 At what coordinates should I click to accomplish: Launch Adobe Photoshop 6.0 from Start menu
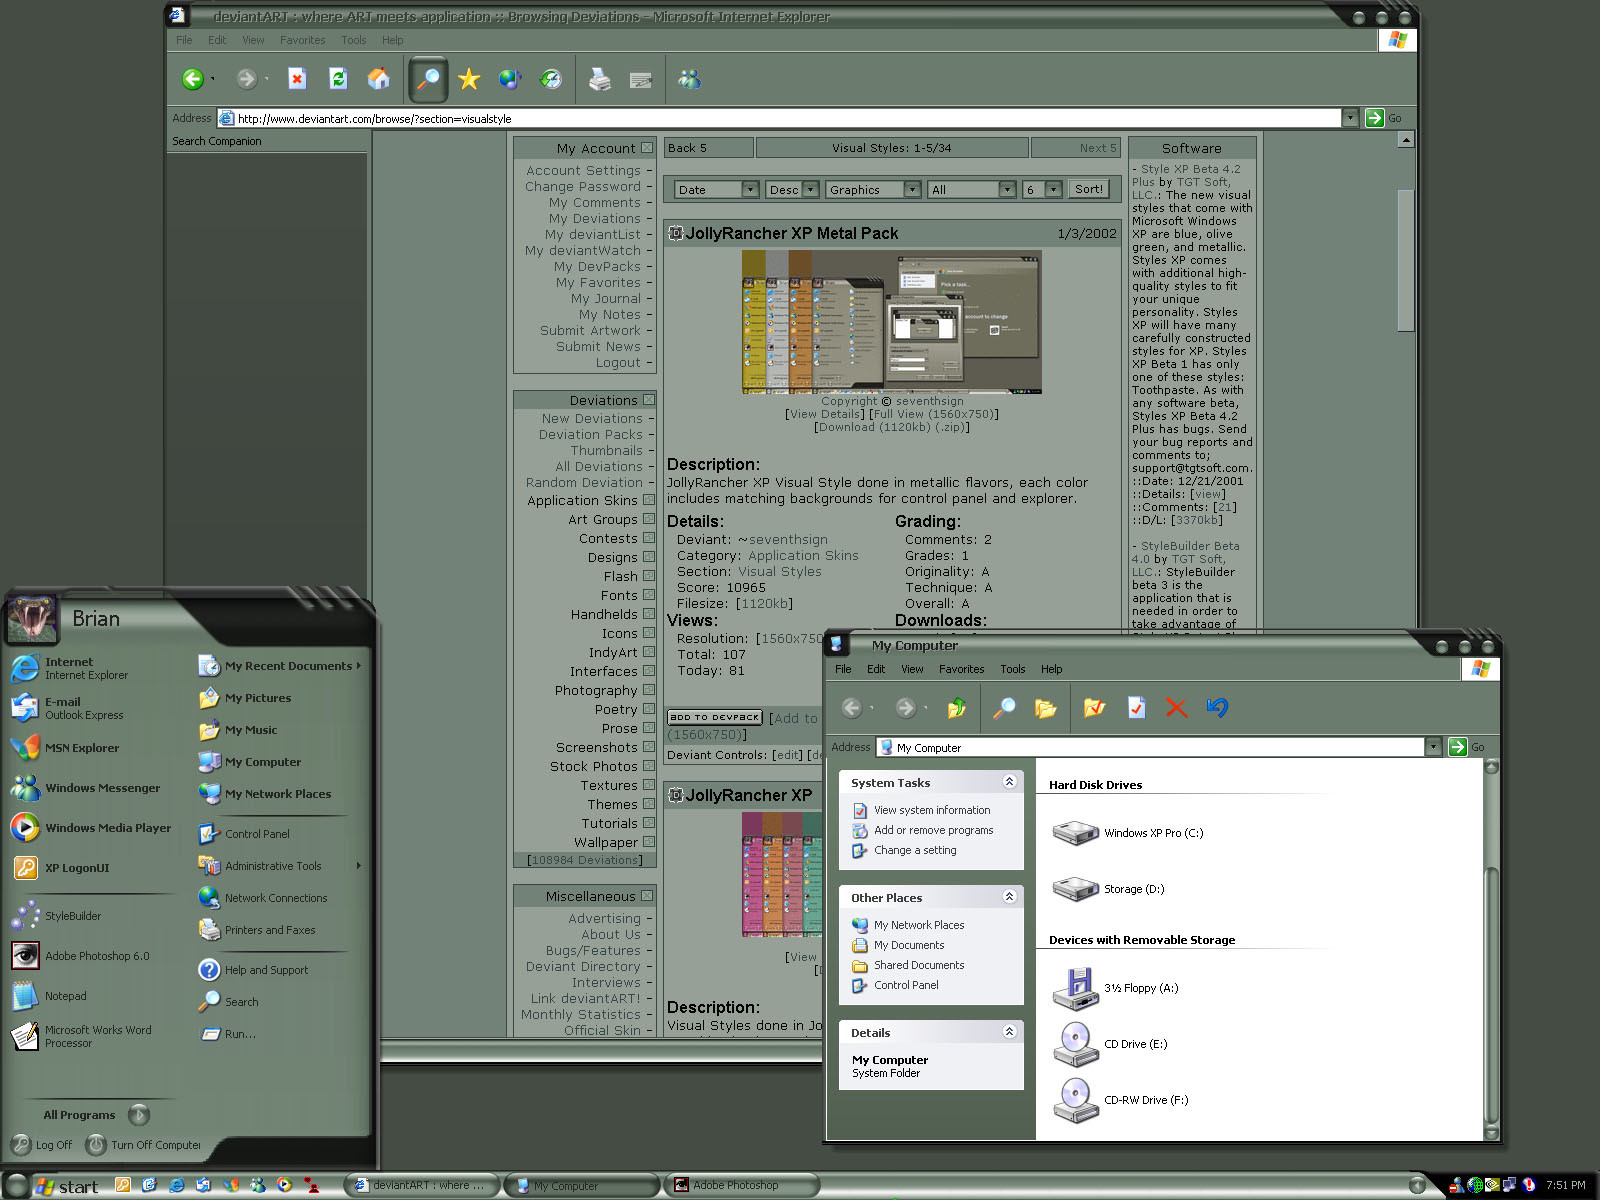tap(81, 956)
